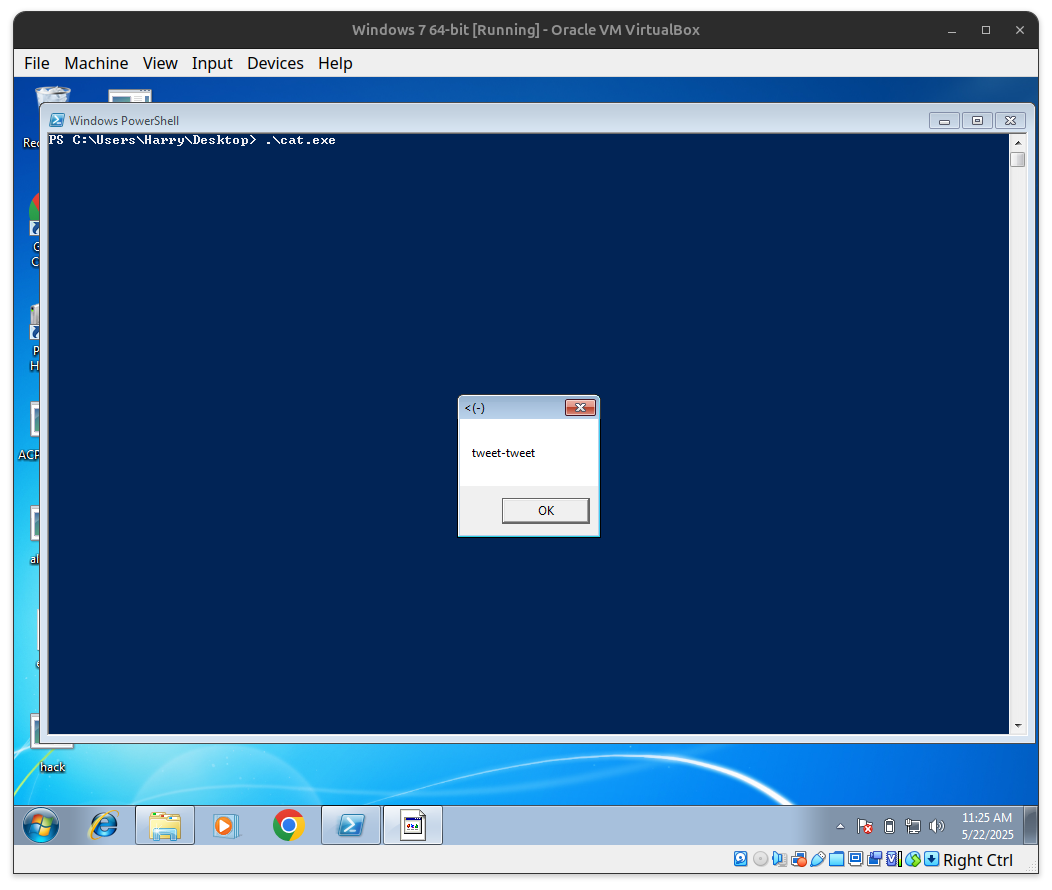This screenshot has height=890, width=1052.
Task: Open the Windows Start orb
Action: (x=41, y=825)
